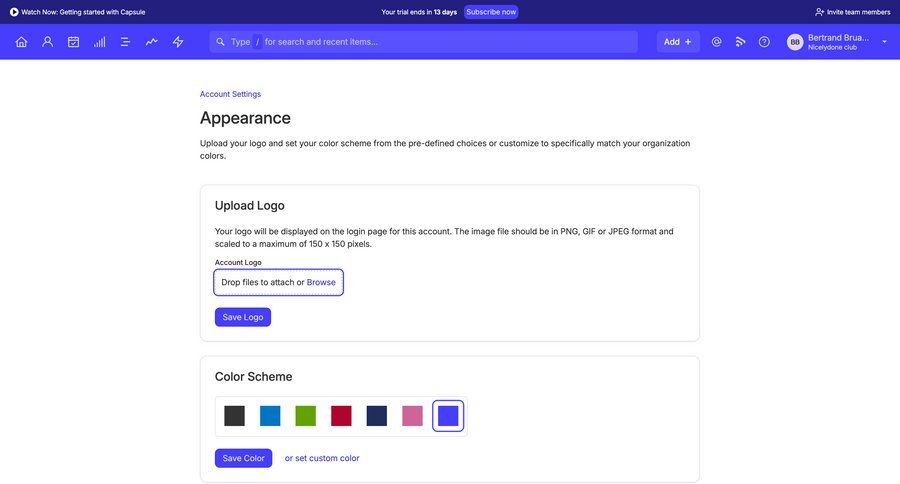
Task: Click the 'or set custom color' link
Action: (x=322, y=458)
